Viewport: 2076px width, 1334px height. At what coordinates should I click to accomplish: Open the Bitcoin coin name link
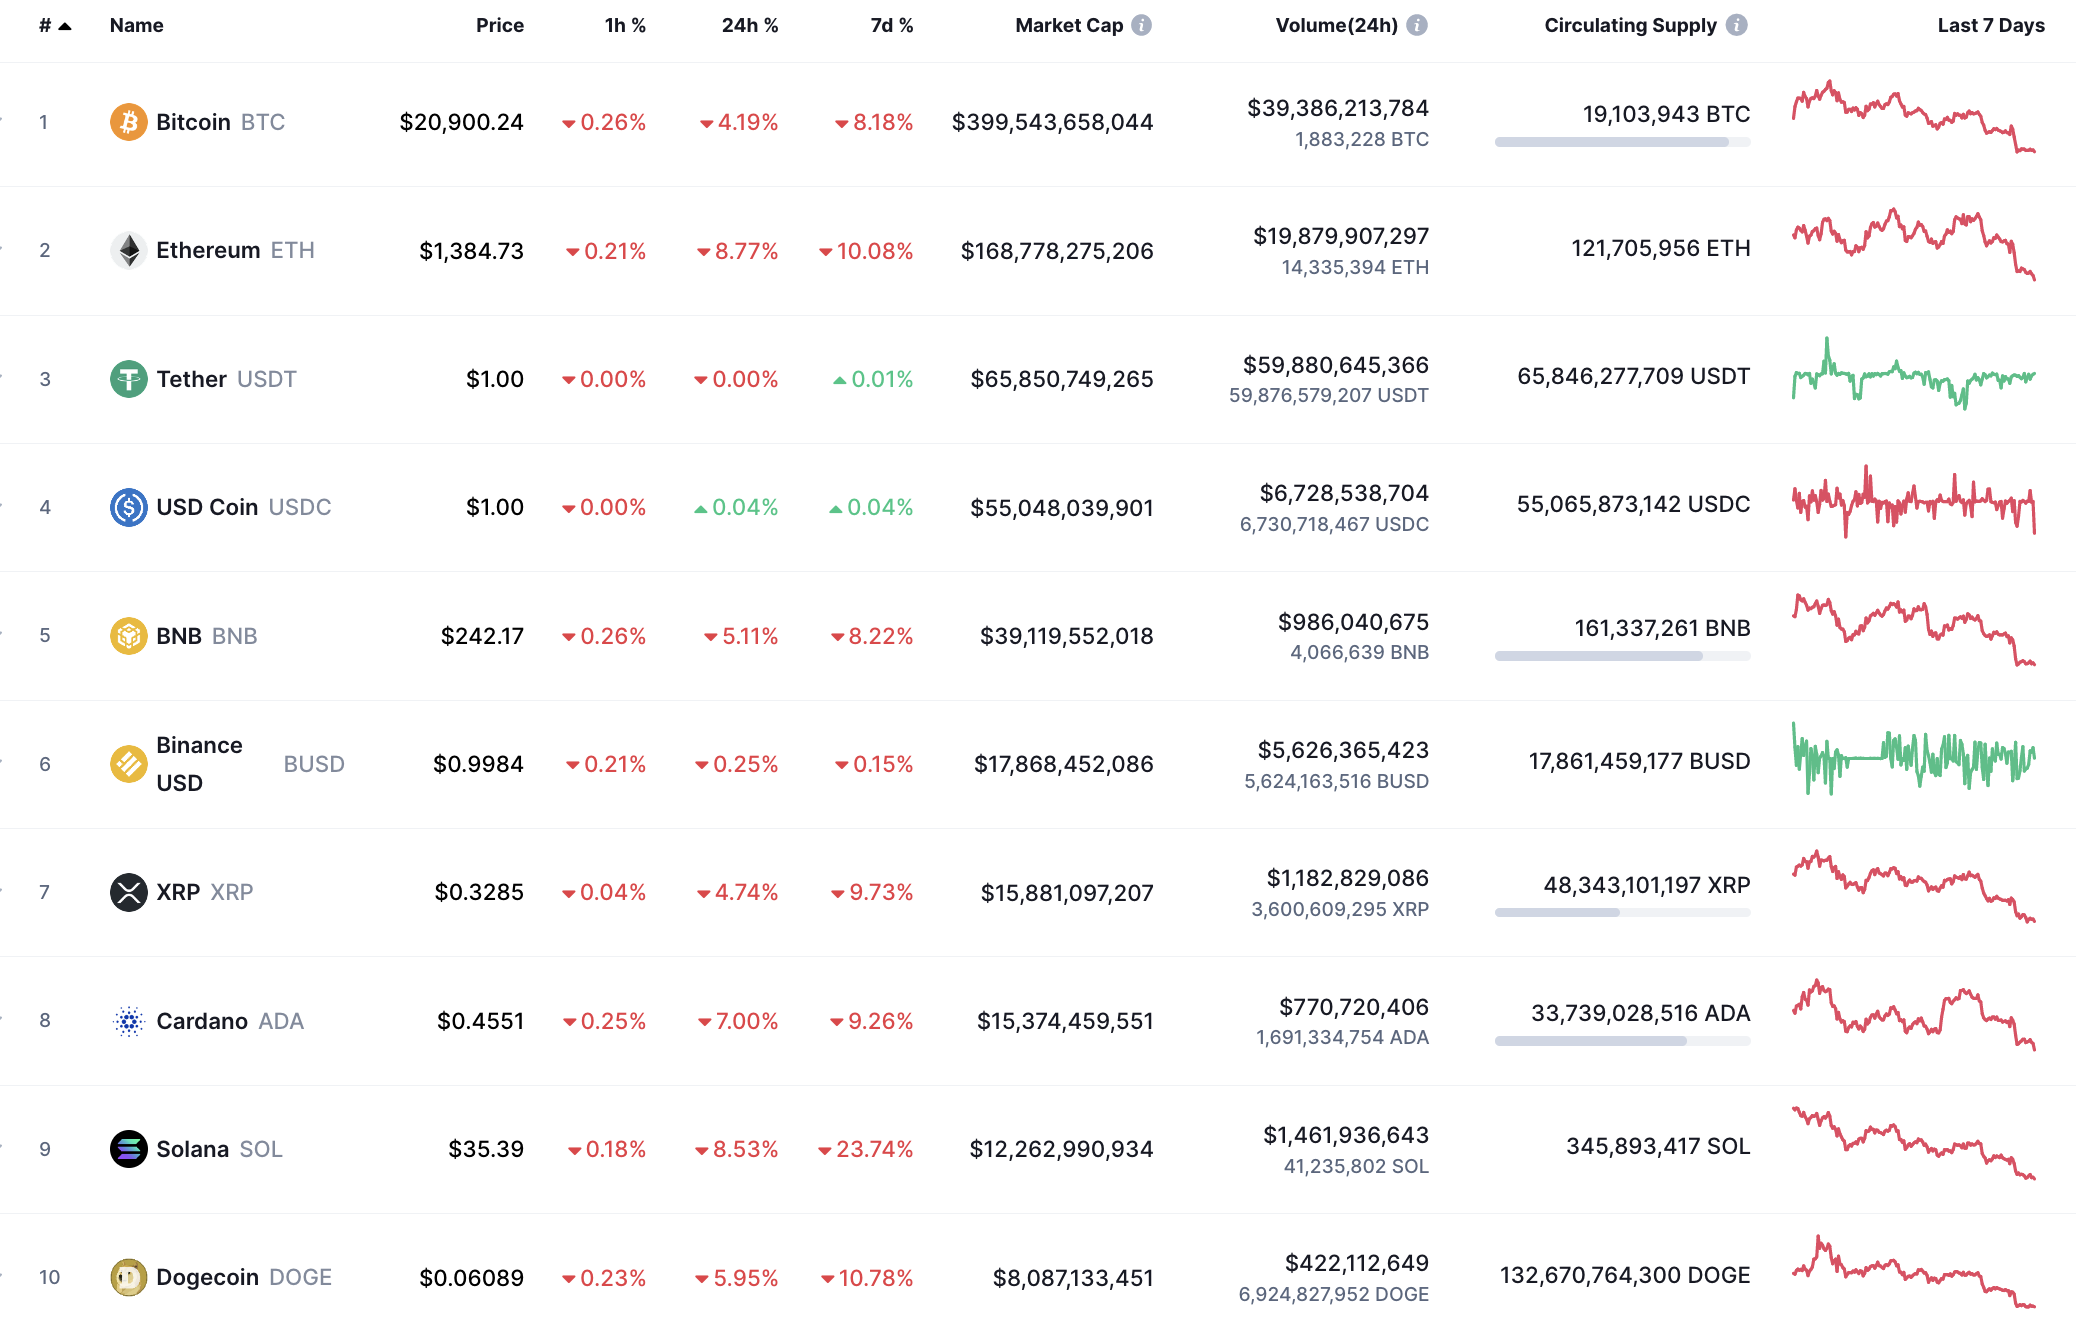click(x=196, y=121)
